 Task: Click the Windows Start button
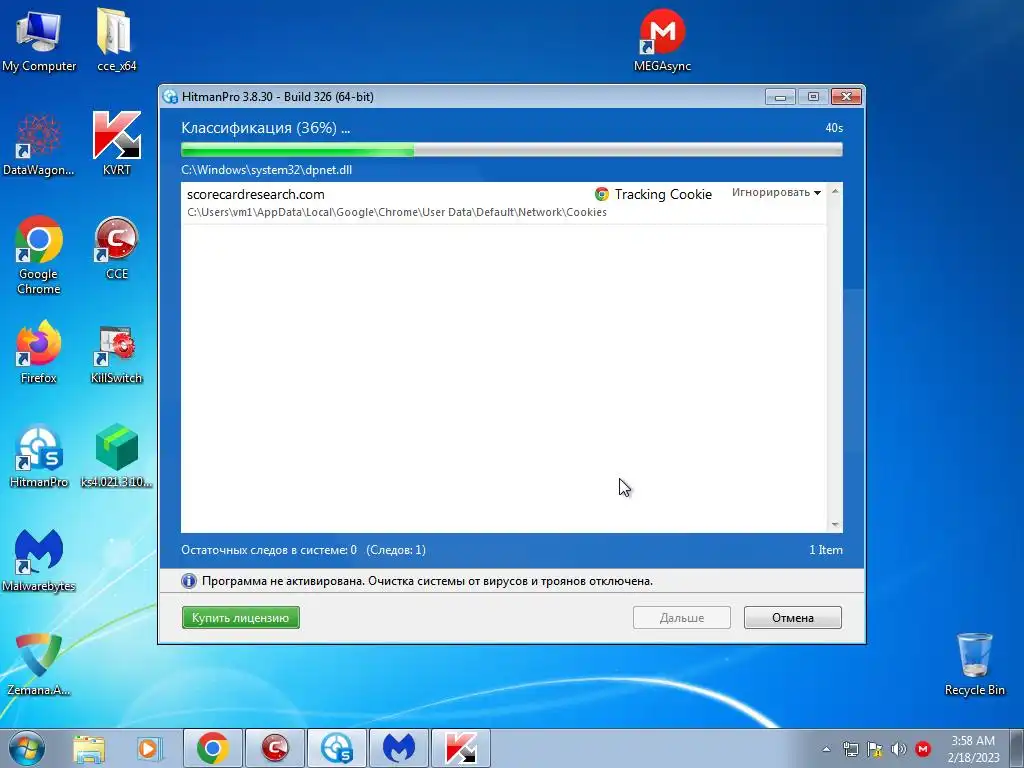tap(27, 748)
